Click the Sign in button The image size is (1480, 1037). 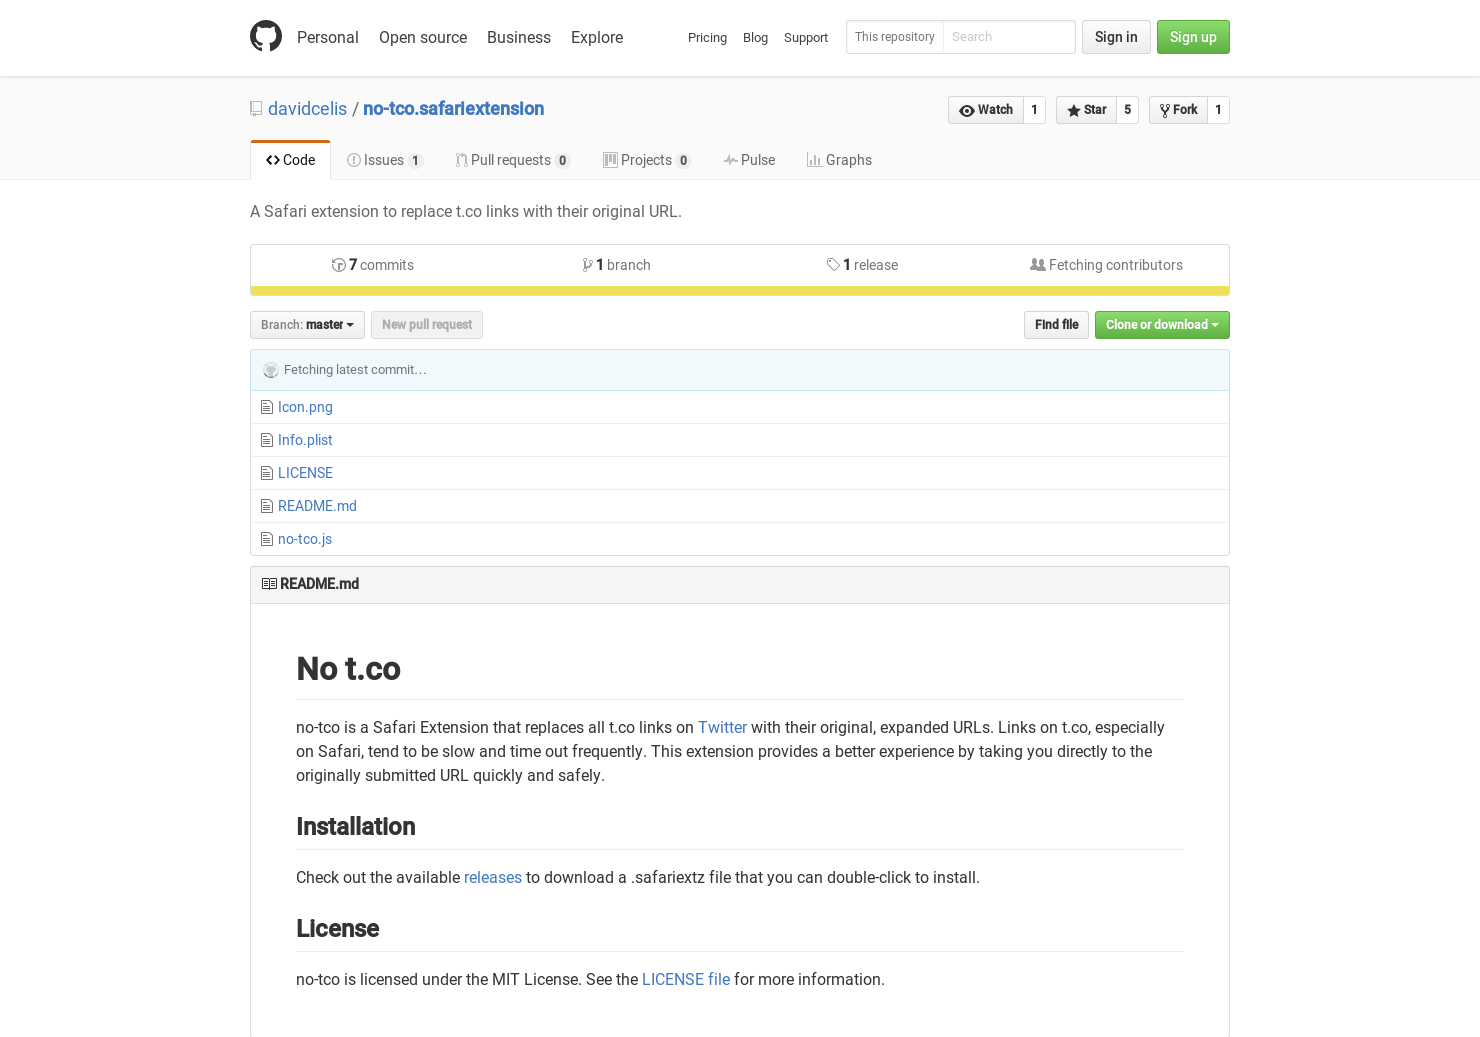1116,37
